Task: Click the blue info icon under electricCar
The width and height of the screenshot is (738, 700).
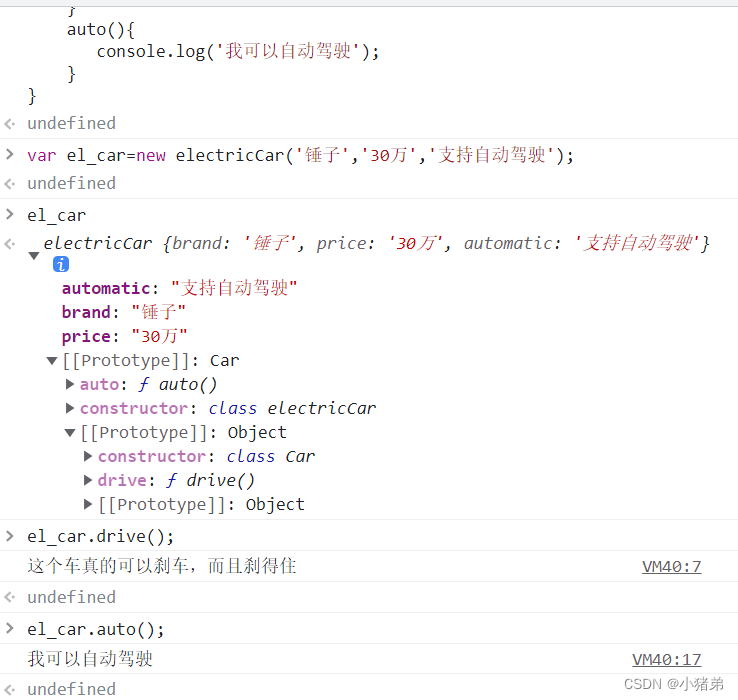Action: coord(61,265)
